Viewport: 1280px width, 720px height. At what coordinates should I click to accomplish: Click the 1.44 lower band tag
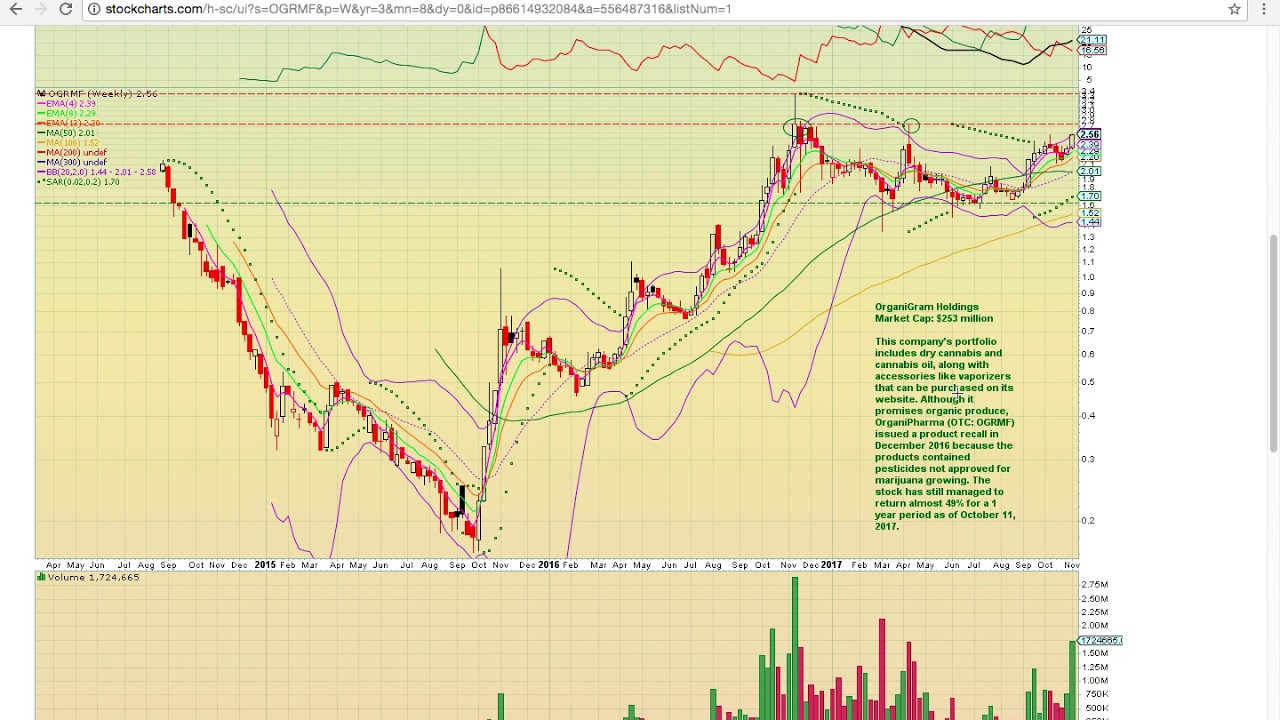click(x=1089, y=222)
